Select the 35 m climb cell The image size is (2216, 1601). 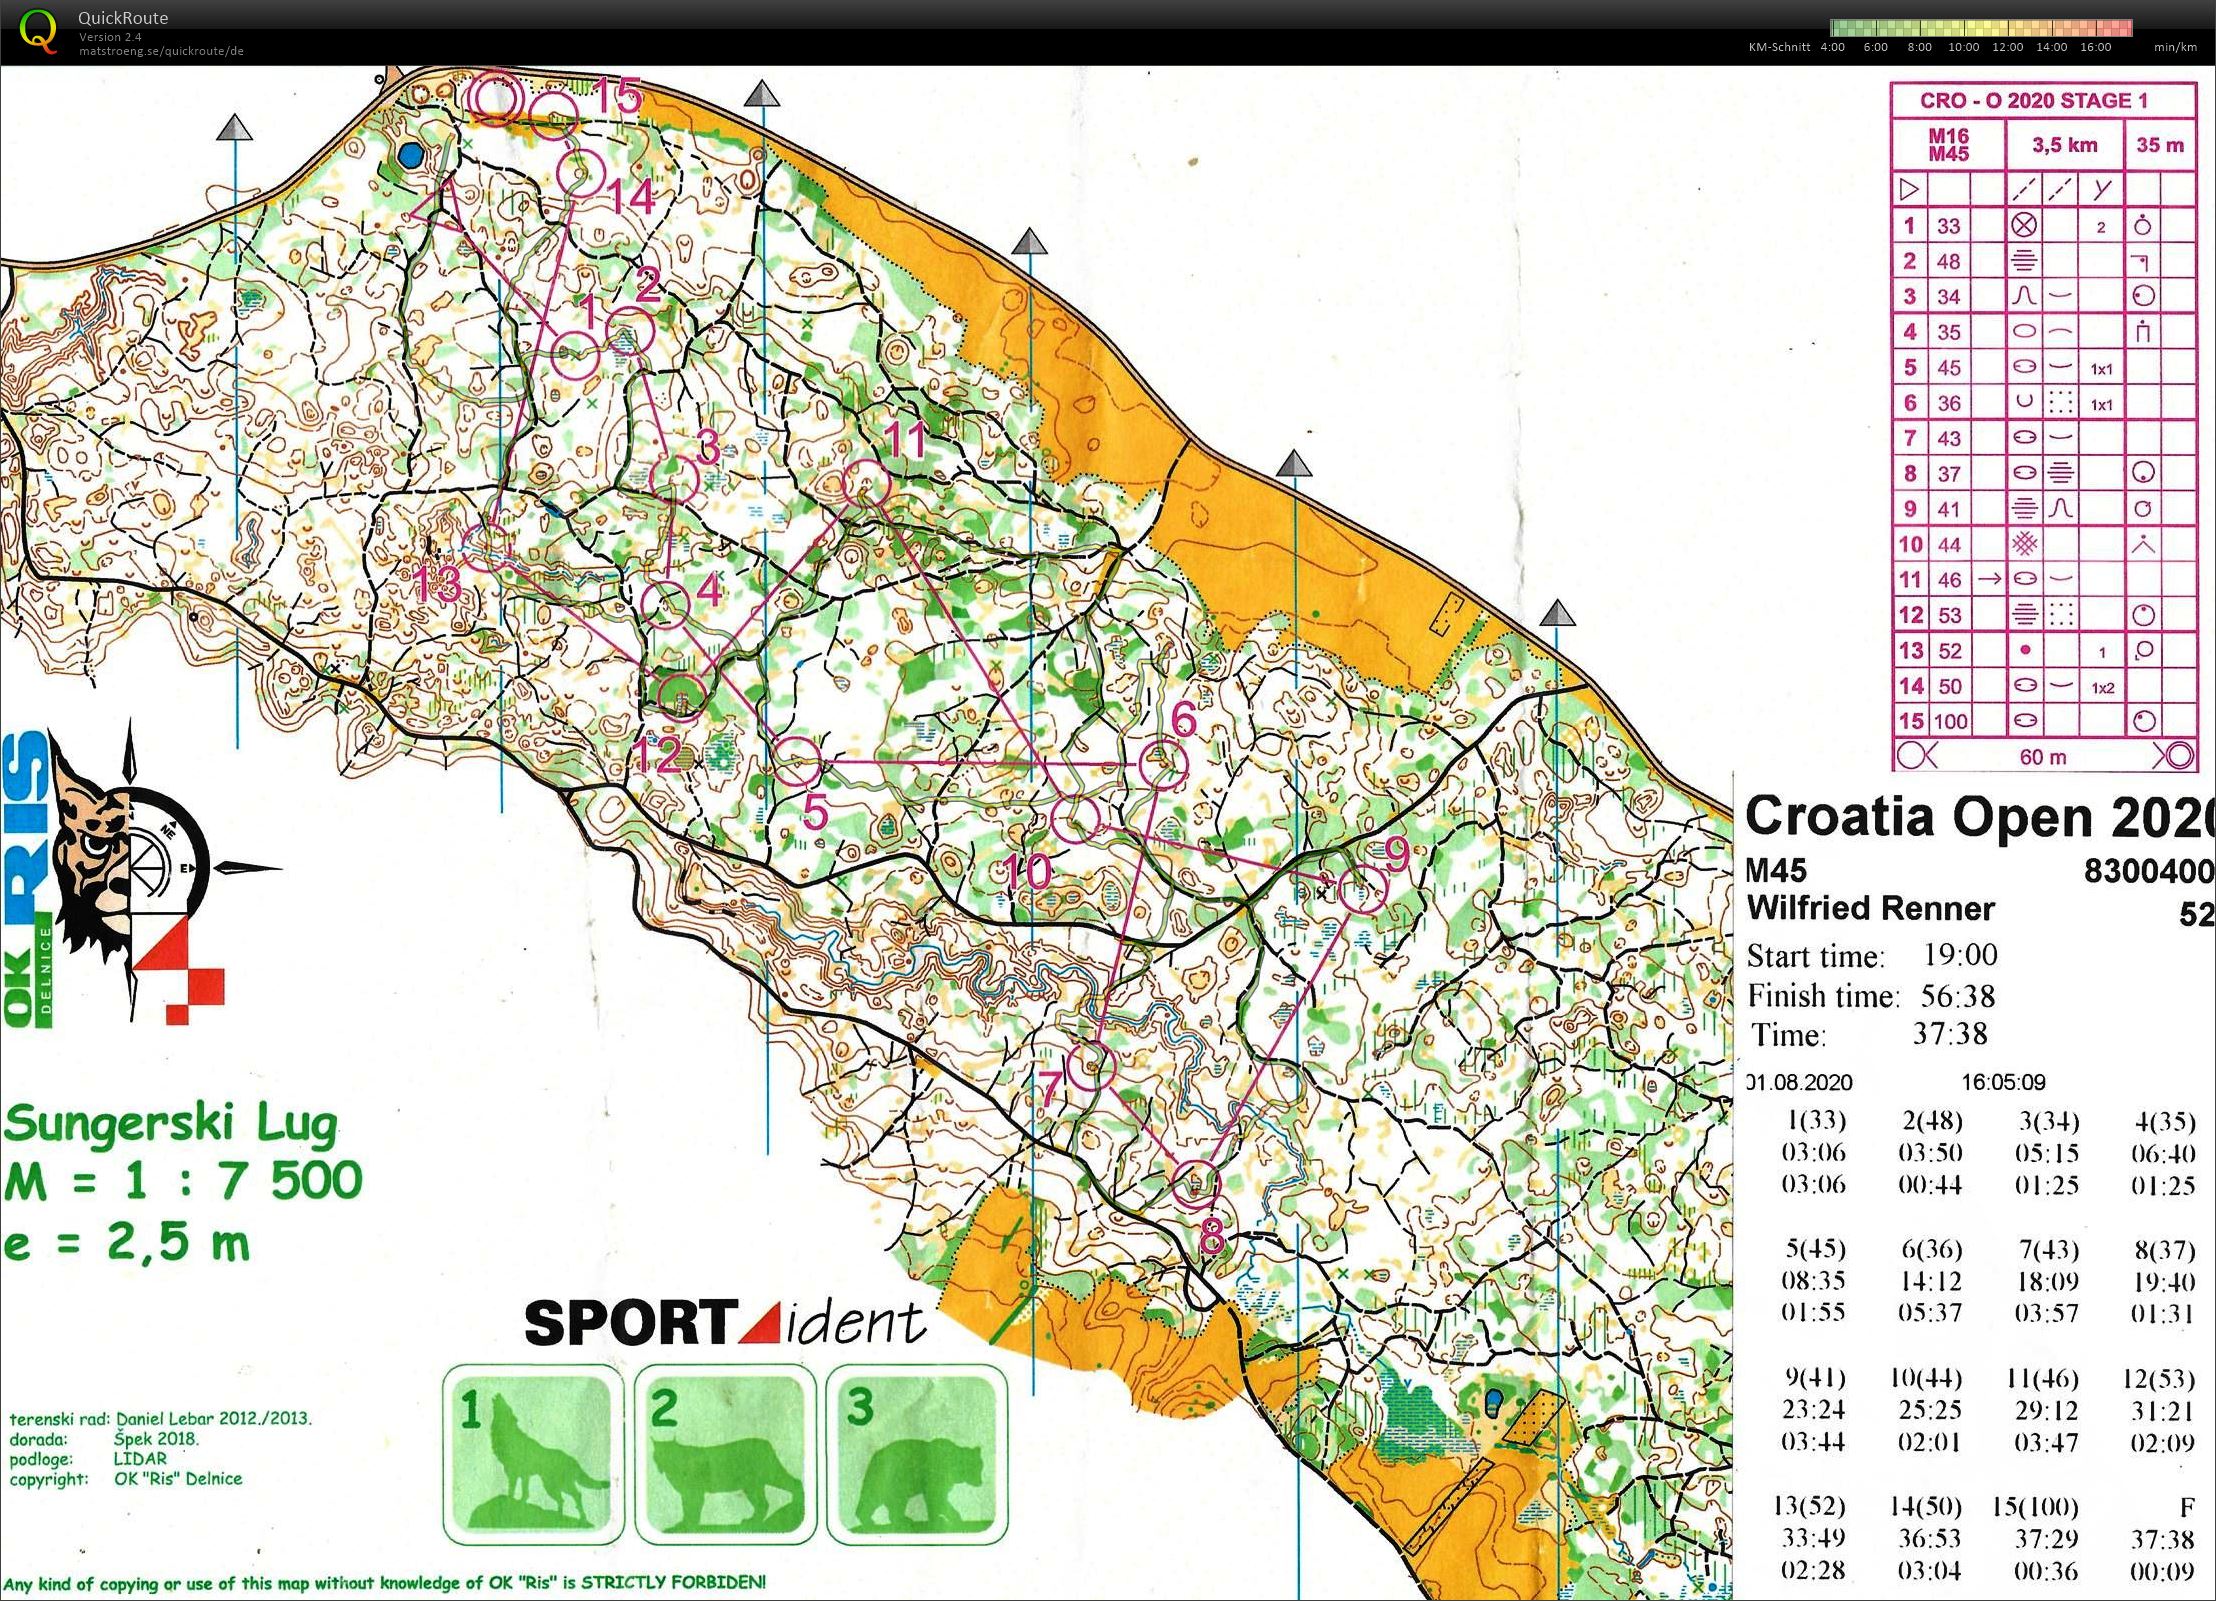click(x=2160, y=144)
